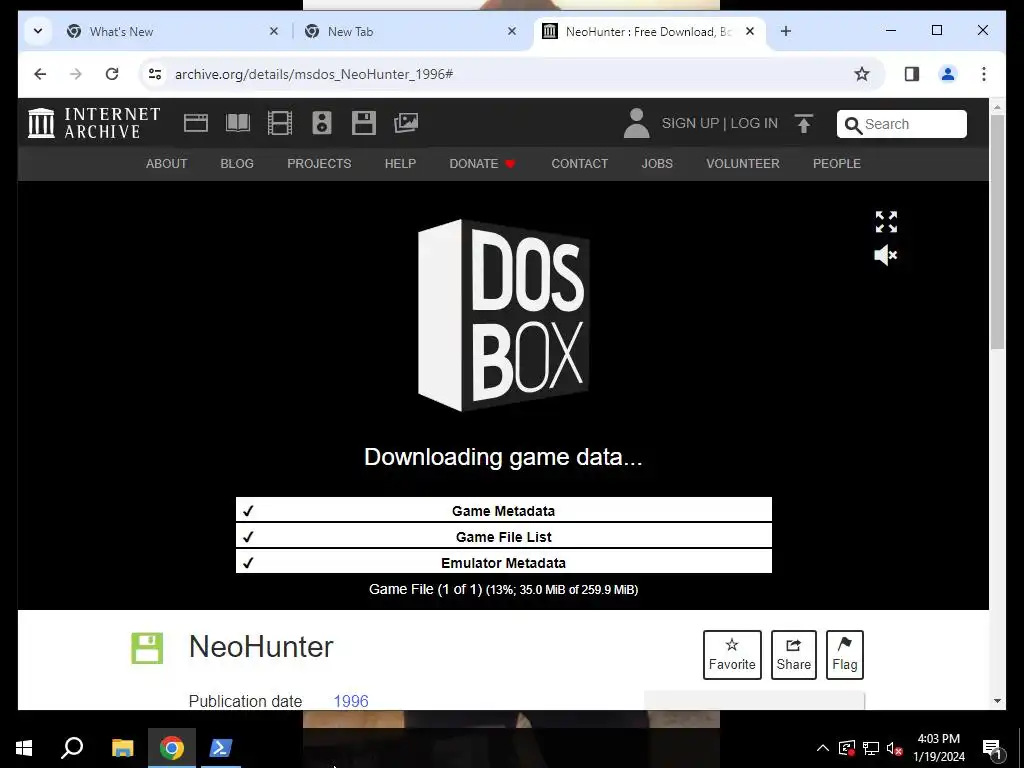Open the notification center

pyautogui.click(x=992, y=748)
